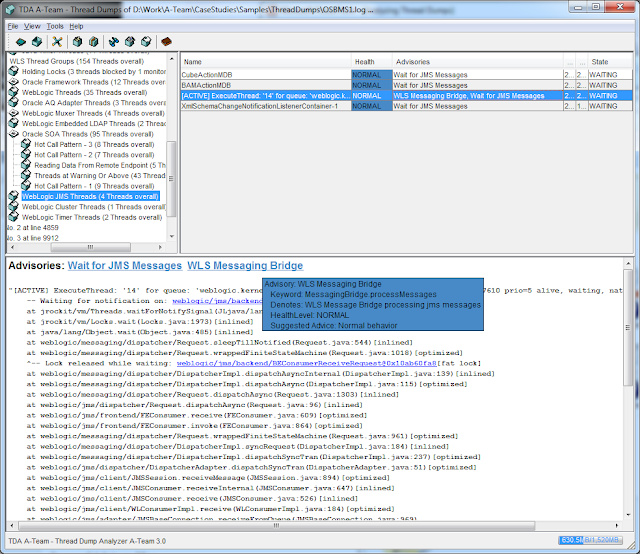Screen dimensions: 640x554
Task: Click the icon beside WebLogic Threads node
Action: tap(13, 92)
